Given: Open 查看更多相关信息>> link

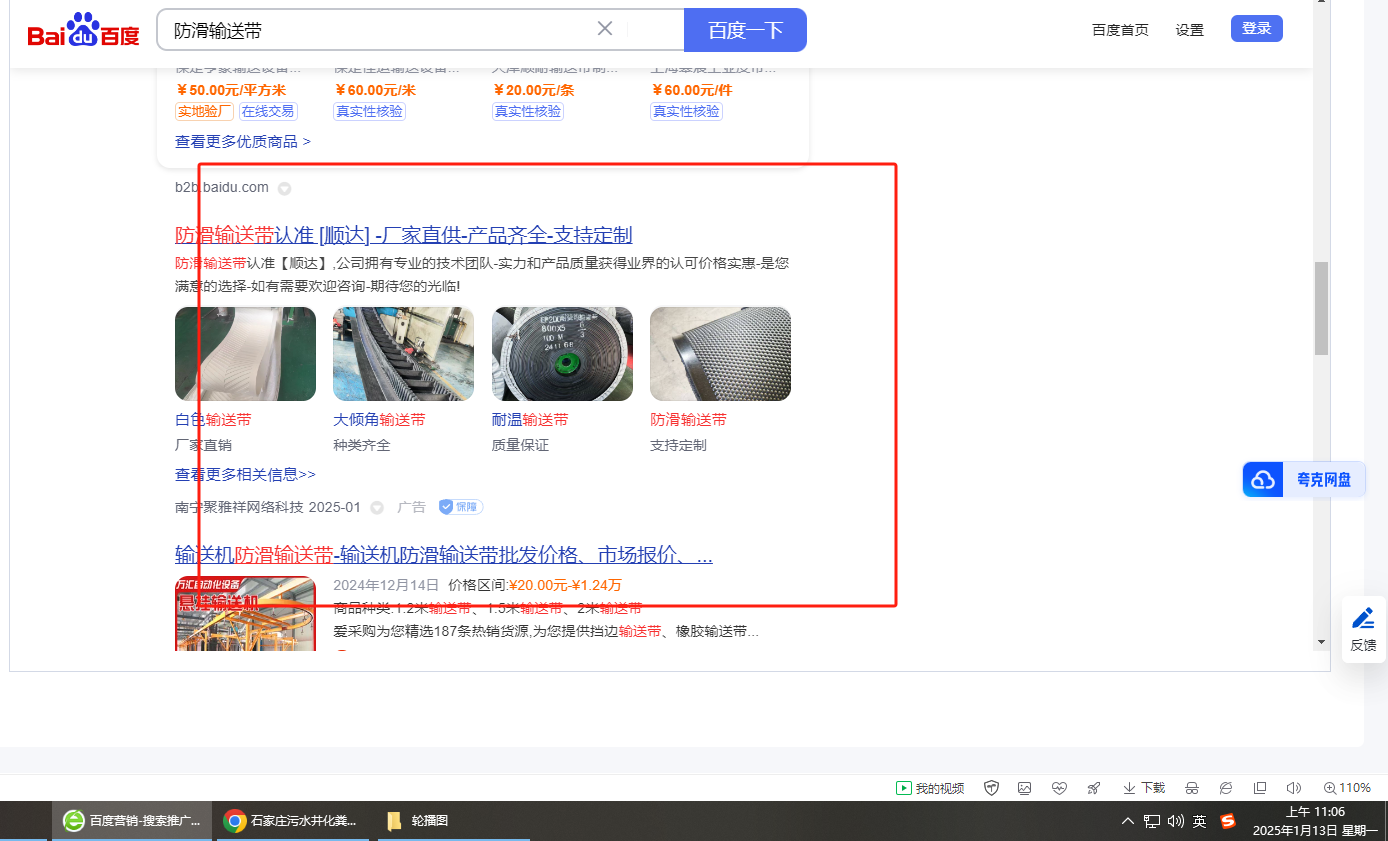Looking at the screenshot, I should coord(245,475).
